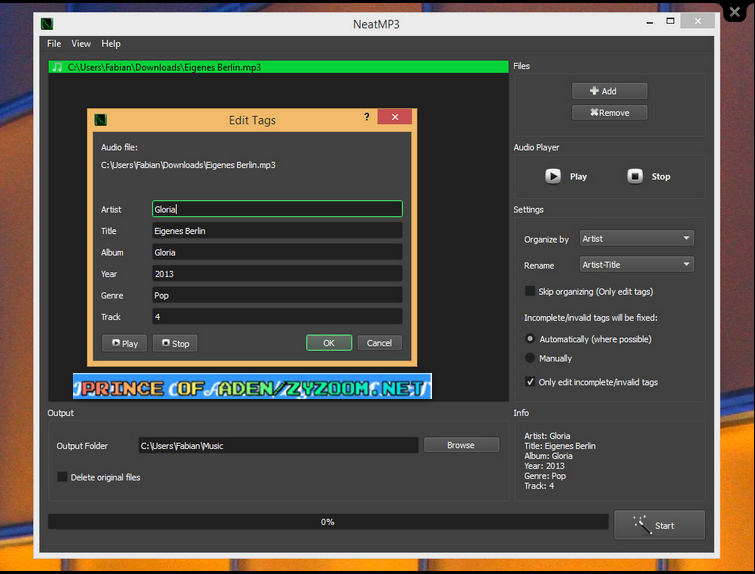Open the Help menu
This screenshot has height=574, width=755.
(x=111, y=44)
